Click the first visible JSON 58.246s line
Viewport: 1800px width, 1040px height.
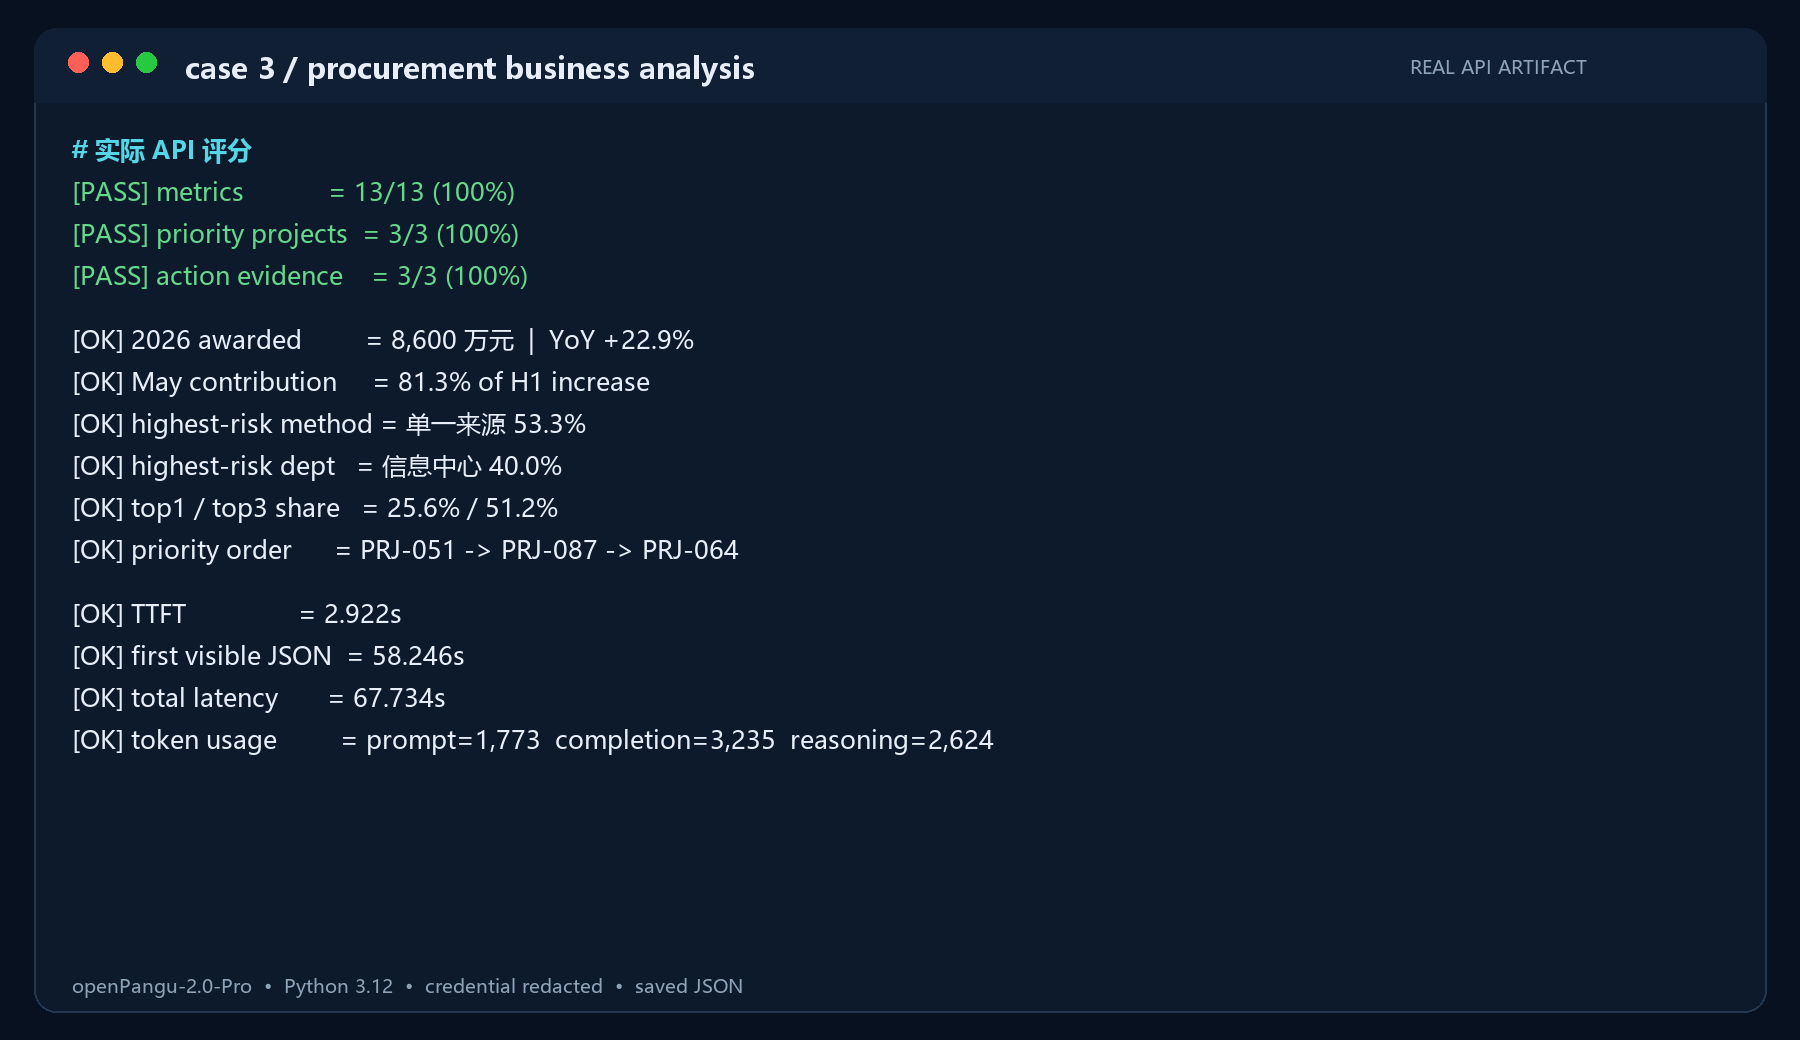pyautogui.click(x=268, y=656)
